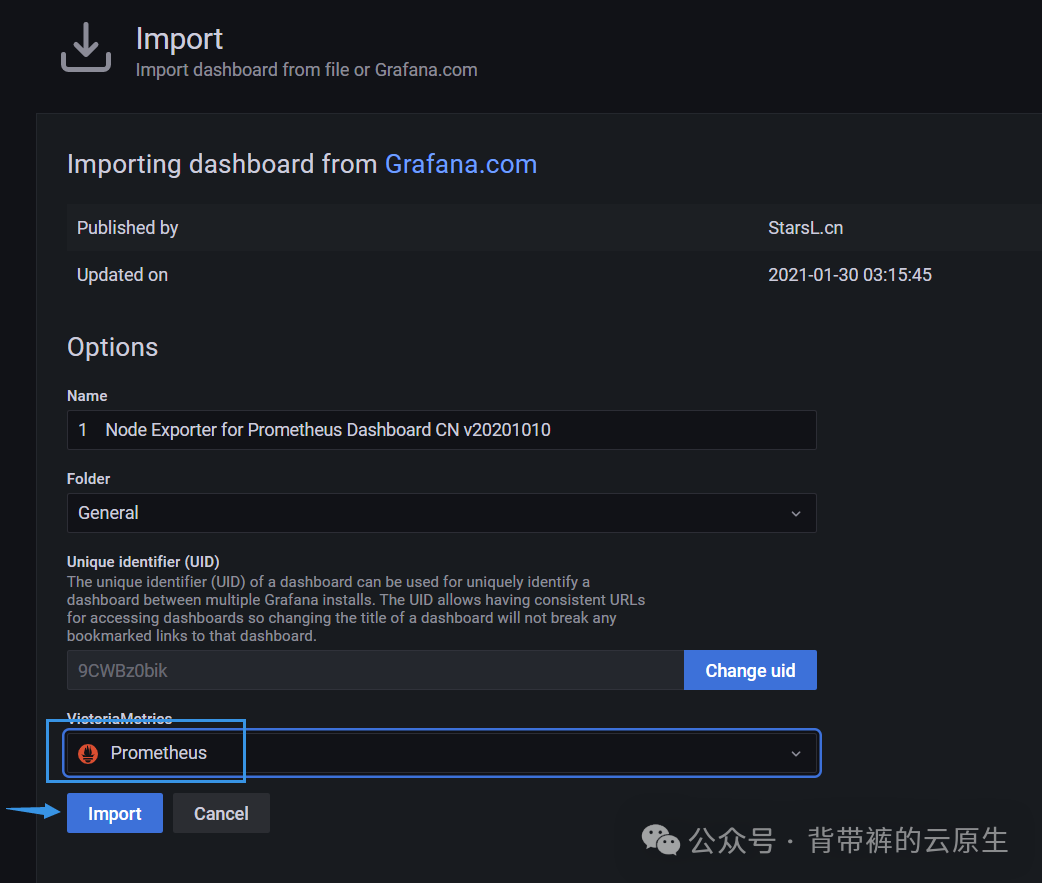
Task: Click the Updated on label
Action: coord(122,275)
